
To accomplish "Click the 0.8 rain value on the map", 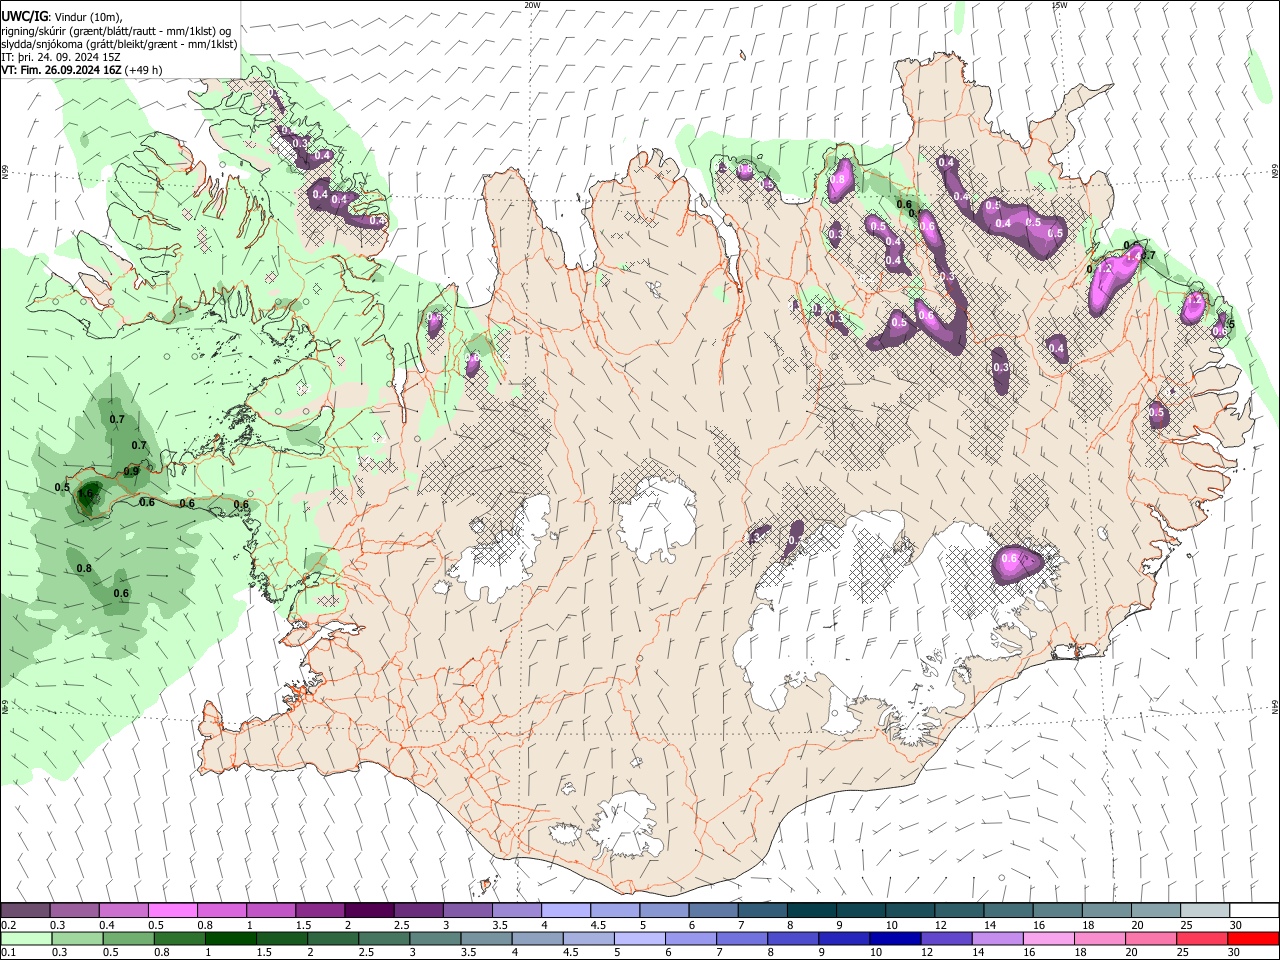I will pyautogui.click(x=84, y=569).
